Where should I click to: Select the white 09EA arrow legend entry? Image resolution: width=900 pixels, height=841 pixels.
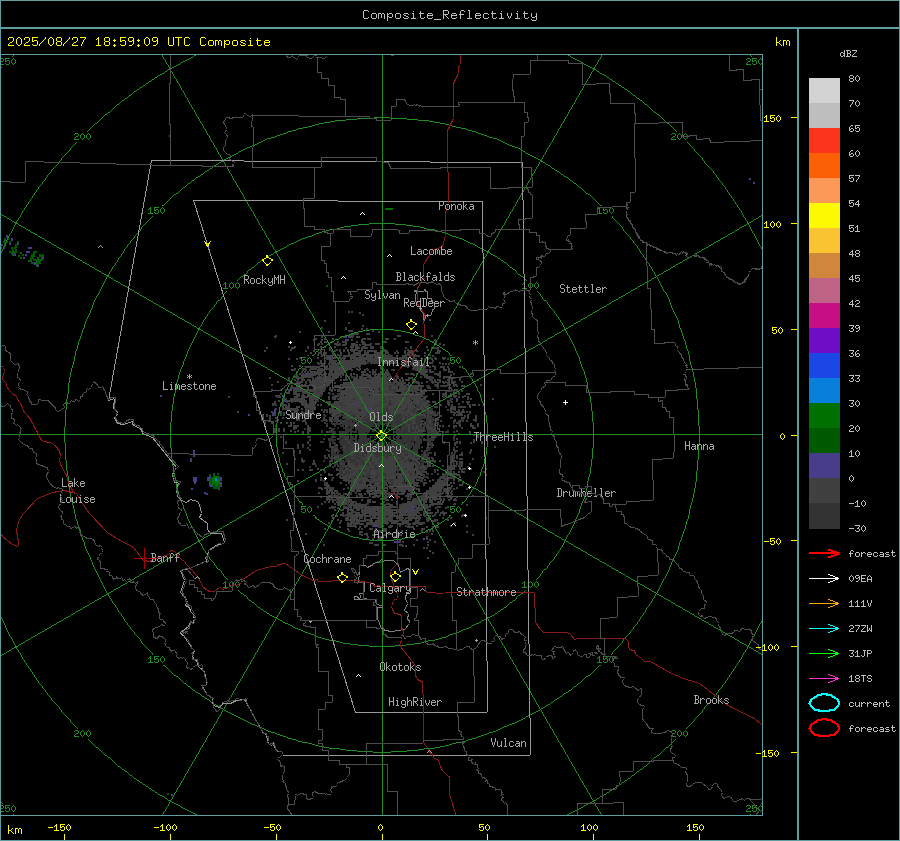click(824, 579)
